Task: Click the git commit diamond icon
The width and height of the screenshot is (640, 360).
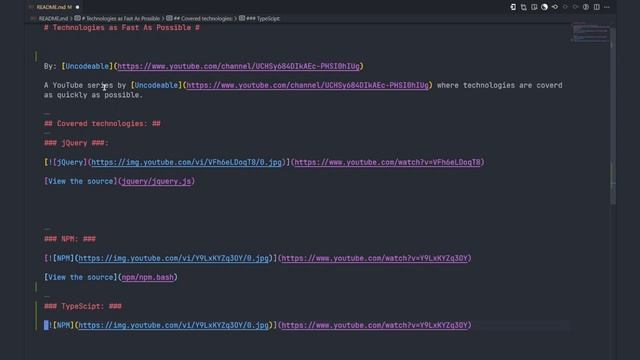Action: (x=555, y=7)
